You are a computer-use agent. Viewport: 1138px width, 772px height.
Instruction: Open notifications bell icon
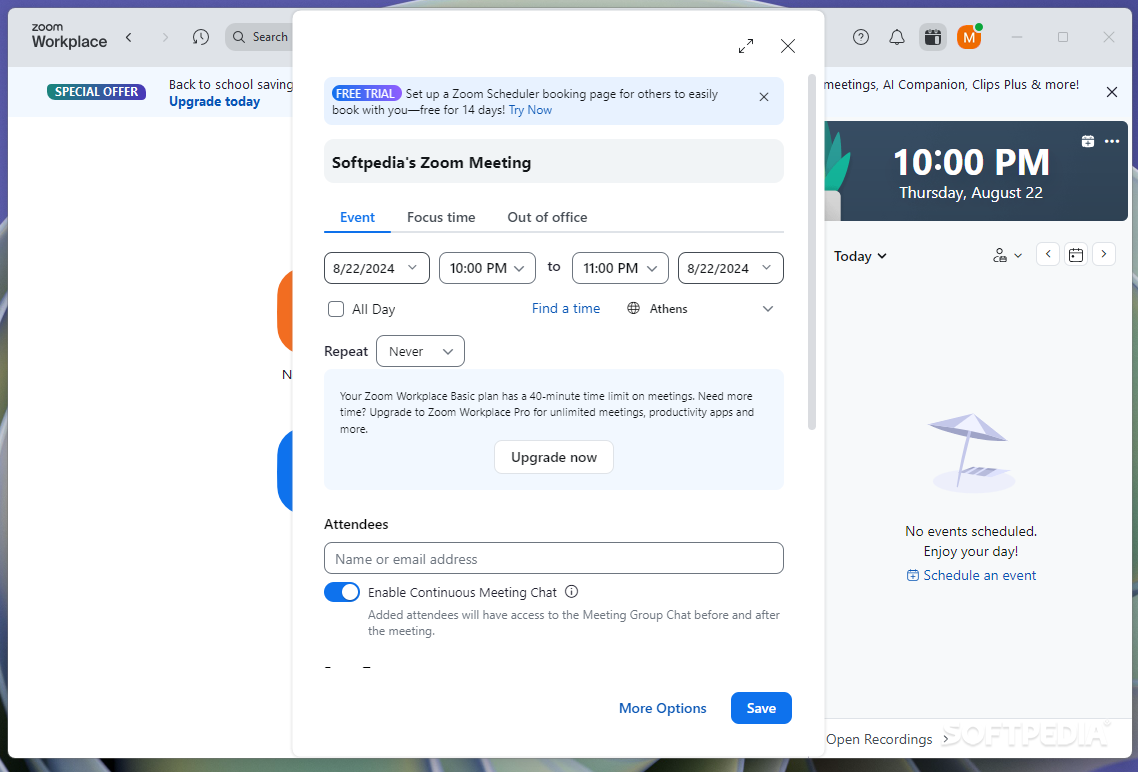click(897, 37)
